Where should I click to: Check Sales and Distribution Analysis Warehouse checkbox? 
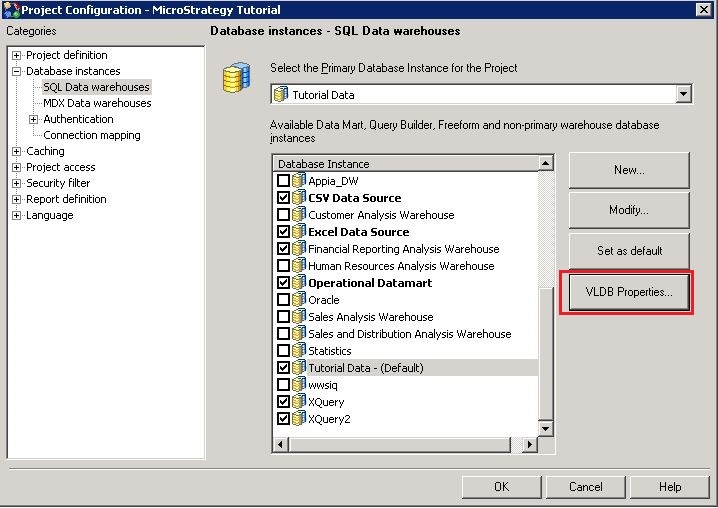point(283,333)
